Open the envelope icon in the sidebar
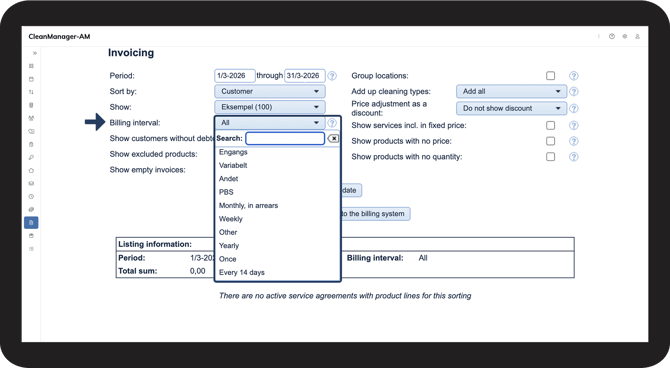The height and width of the screenshot is (368, 670). click(x=31, y=183)
